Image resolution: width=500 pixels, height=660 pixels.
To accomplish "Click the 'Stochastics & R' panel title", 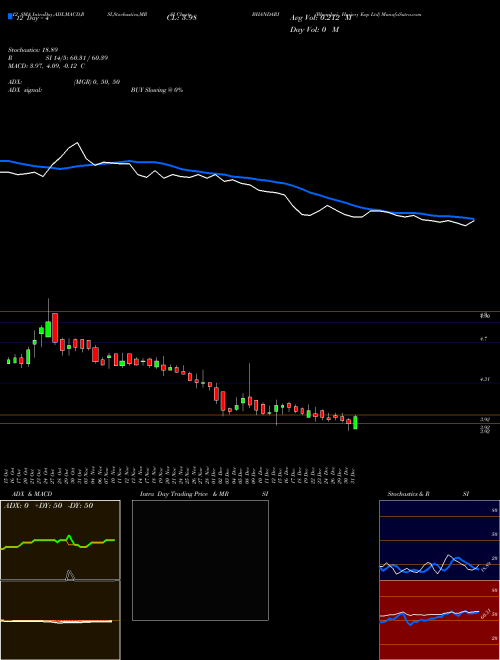I will coord(409,494).
